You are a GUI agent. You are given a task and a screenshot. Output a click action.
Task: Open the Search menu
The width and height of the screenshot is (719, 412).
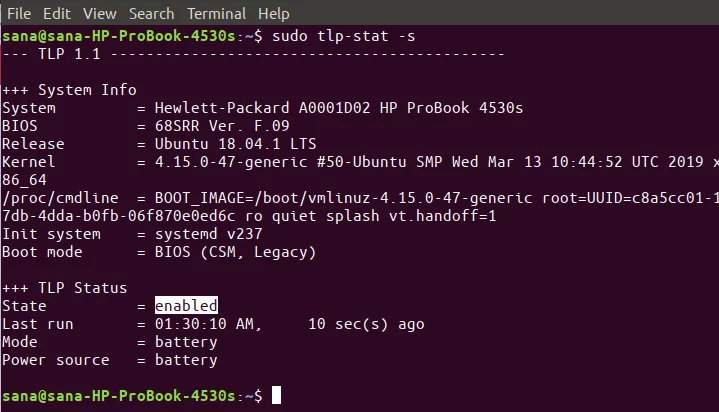click(151, 14)
